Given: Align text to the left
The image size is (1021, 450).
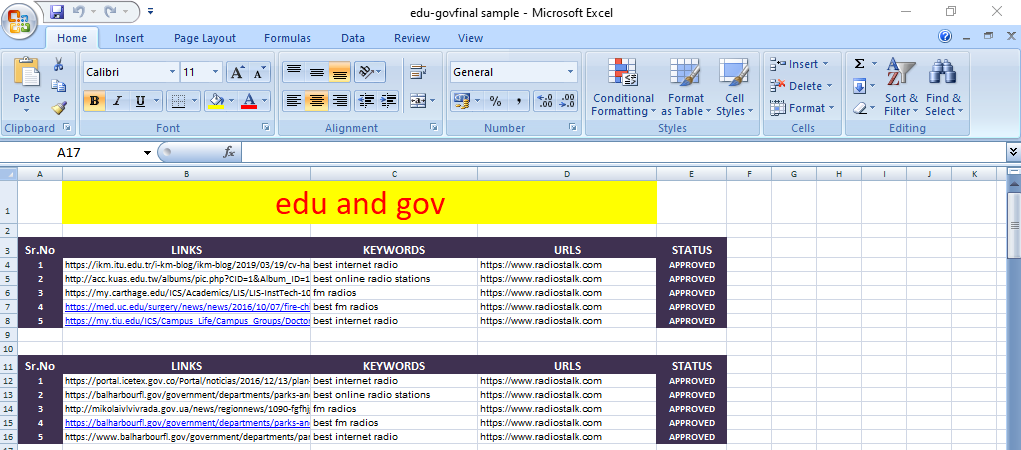Looking at the screenshot, I should click(294, 101).
